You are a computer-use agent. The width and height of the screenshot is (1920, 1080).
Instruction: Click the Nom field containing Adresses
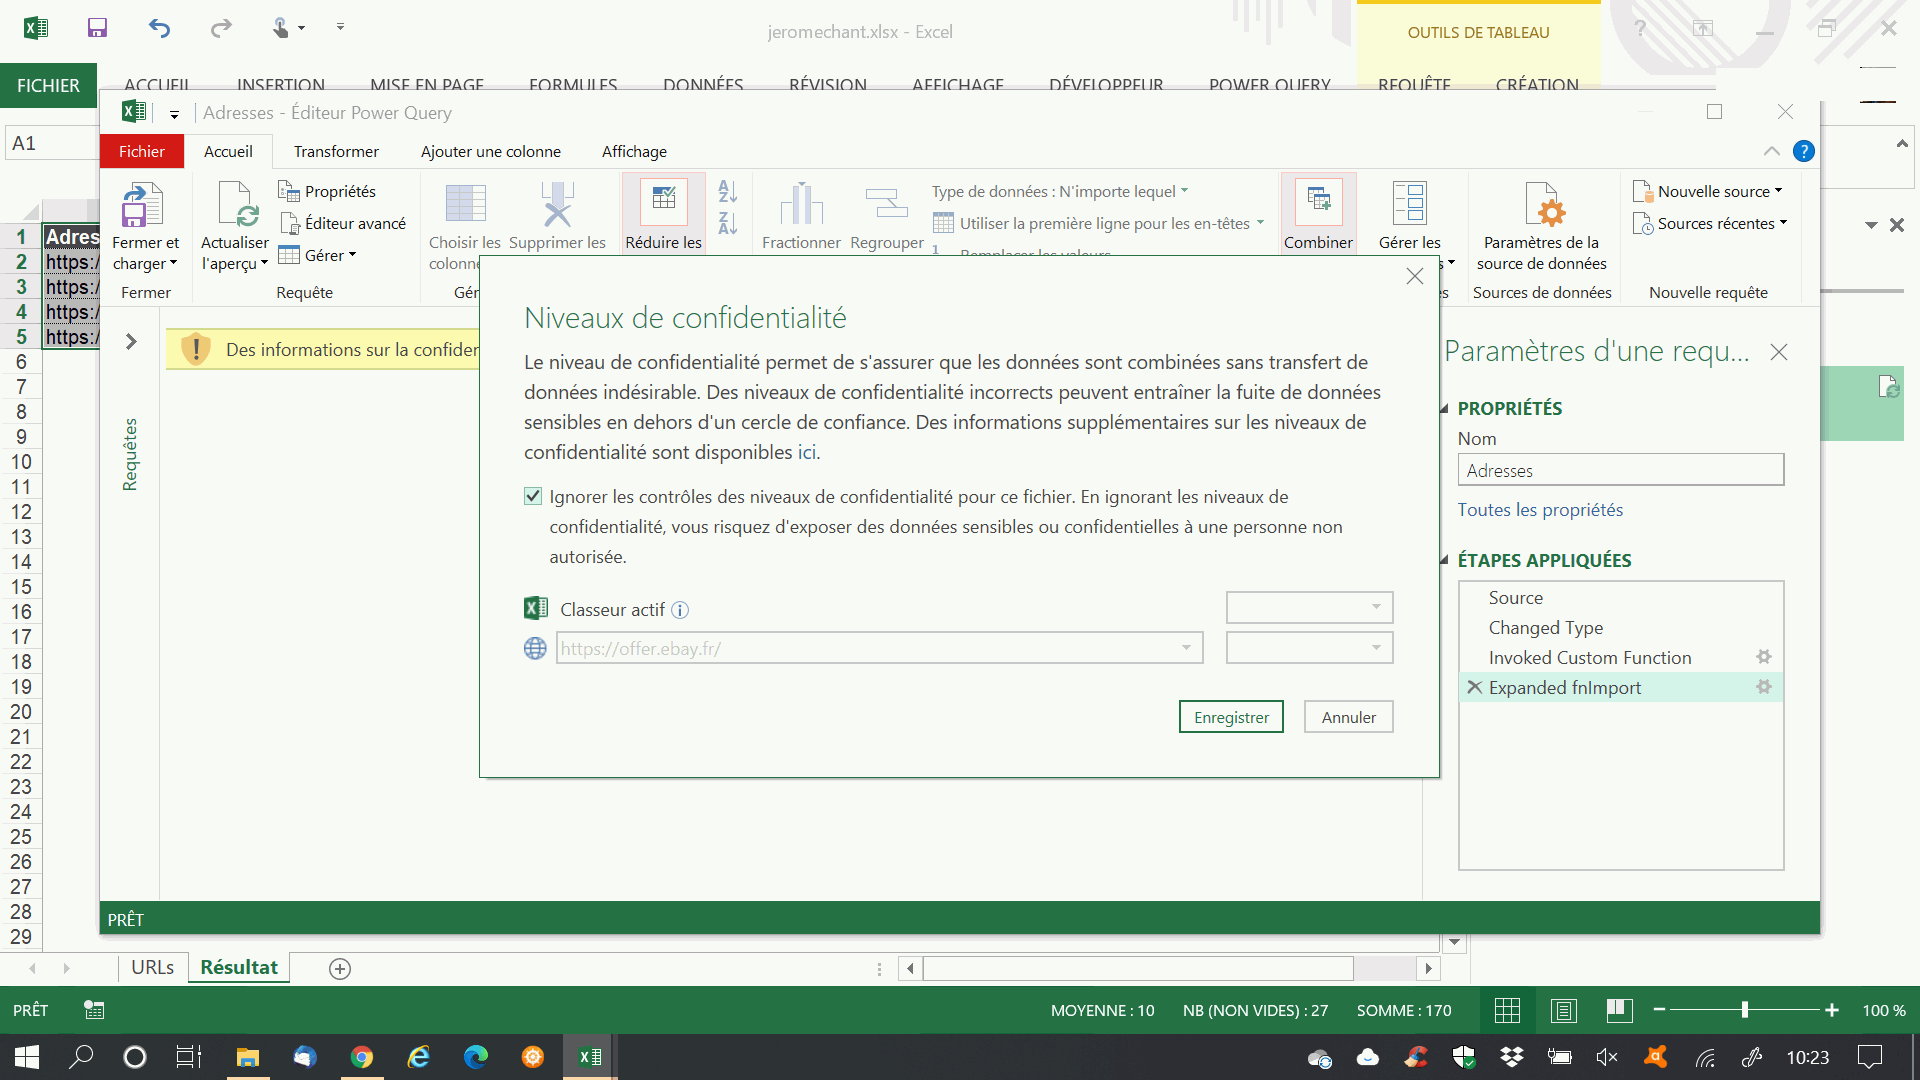1620,470
